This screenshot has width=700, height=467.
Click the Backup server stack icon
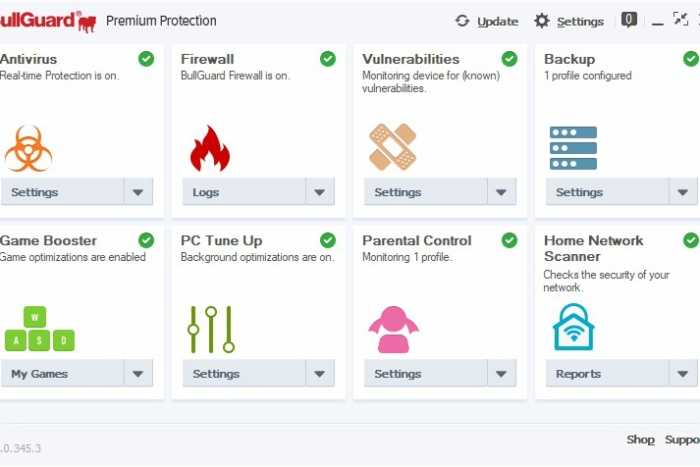coord(573,148)
